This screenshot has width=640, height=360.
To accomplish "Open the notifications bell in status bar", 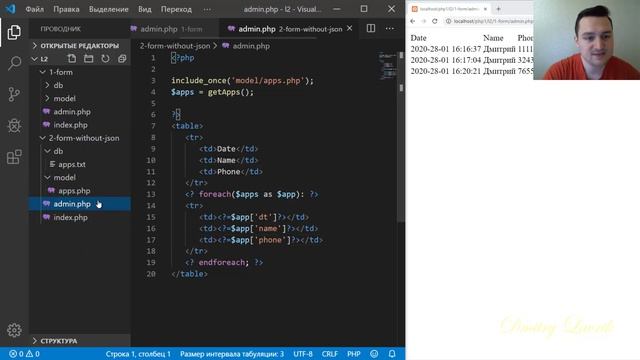I will point(392,354).
